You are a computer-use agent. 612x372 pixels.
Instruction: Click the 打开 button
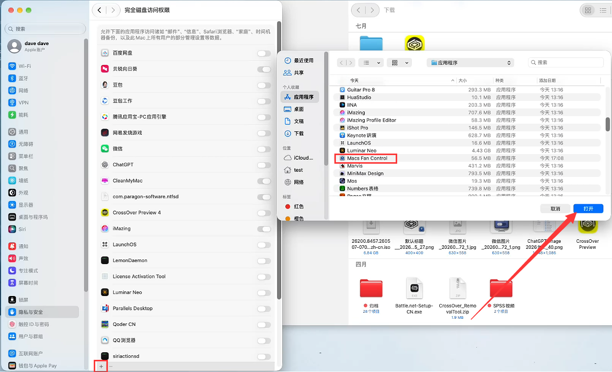588,209
